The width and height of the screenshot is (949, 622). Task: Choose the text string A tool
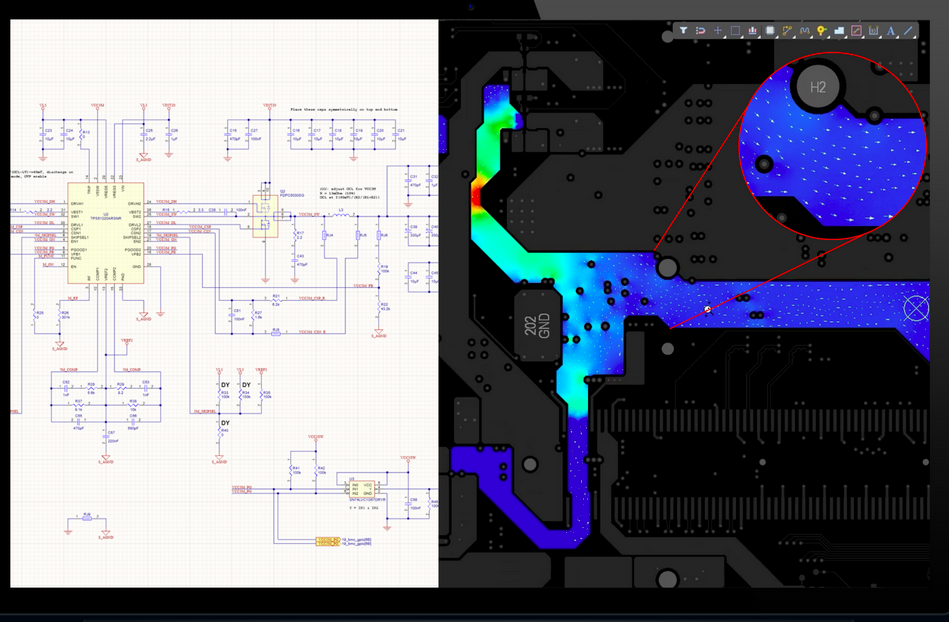(891, 31)
